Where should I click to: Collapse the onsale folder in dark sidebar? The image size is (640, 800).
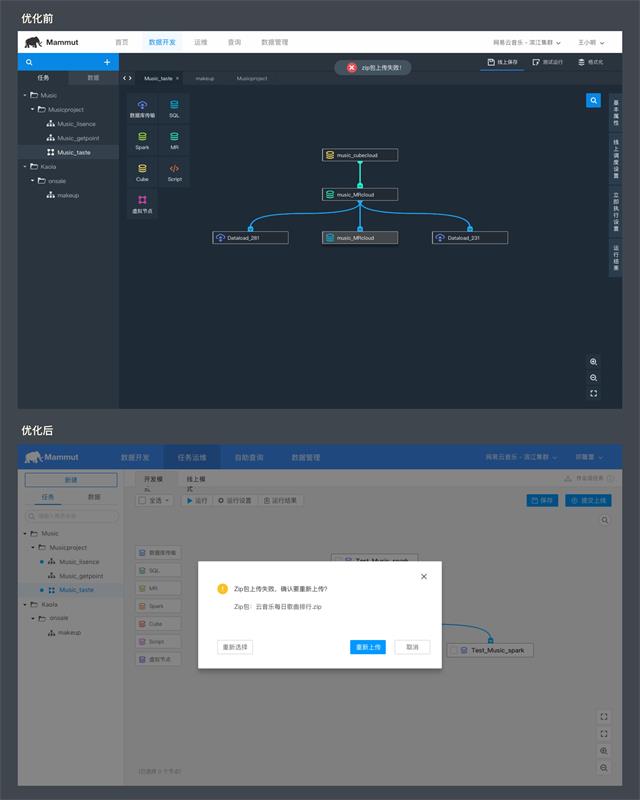tap(32, 181)
